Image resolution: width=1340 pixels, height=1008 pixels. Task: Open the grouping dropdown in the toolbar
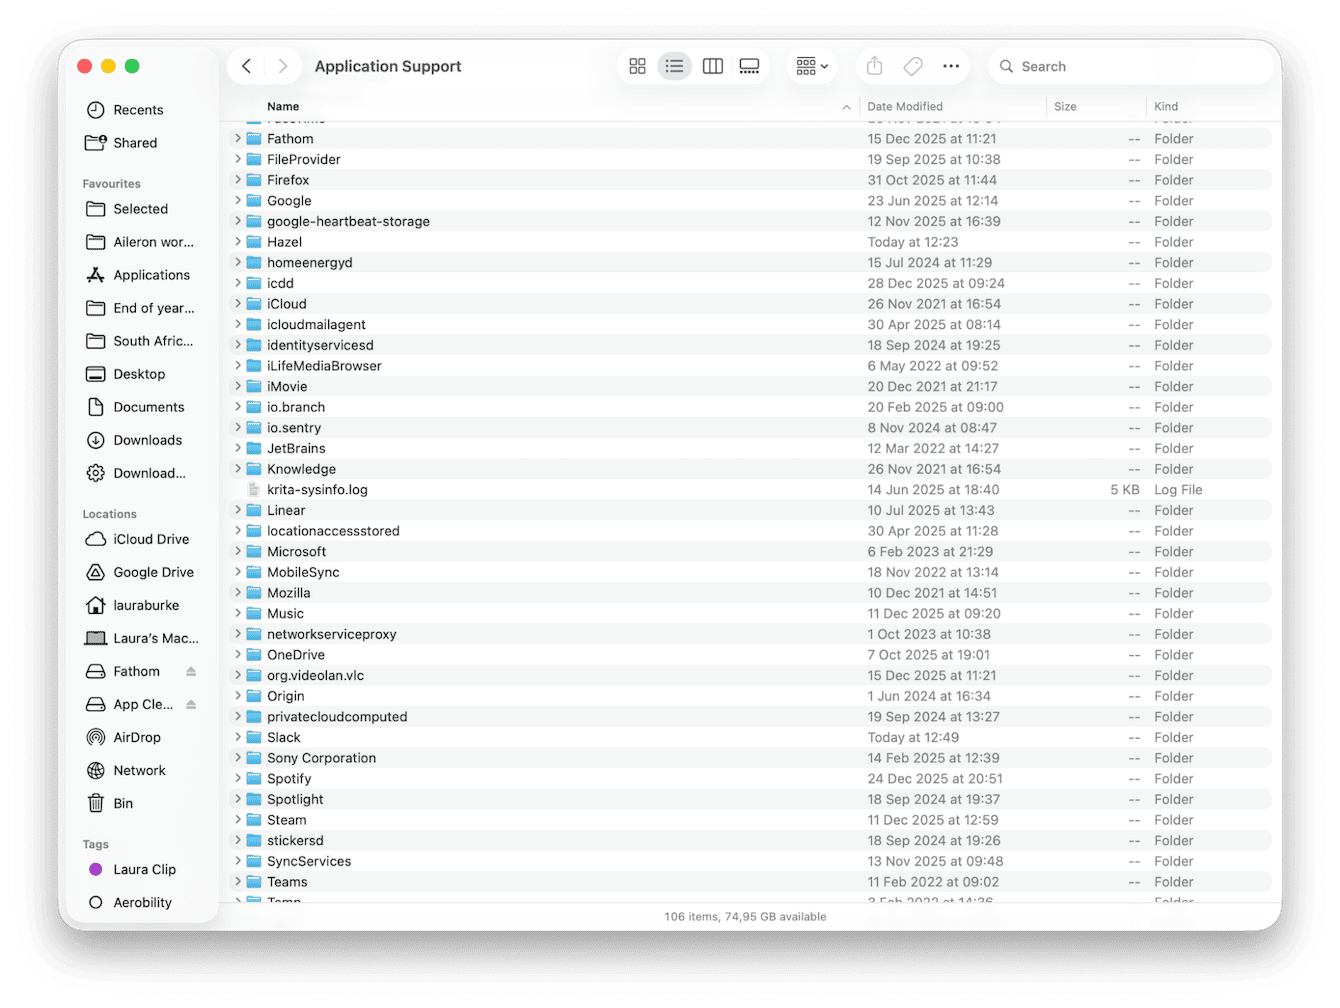(812, 65)
